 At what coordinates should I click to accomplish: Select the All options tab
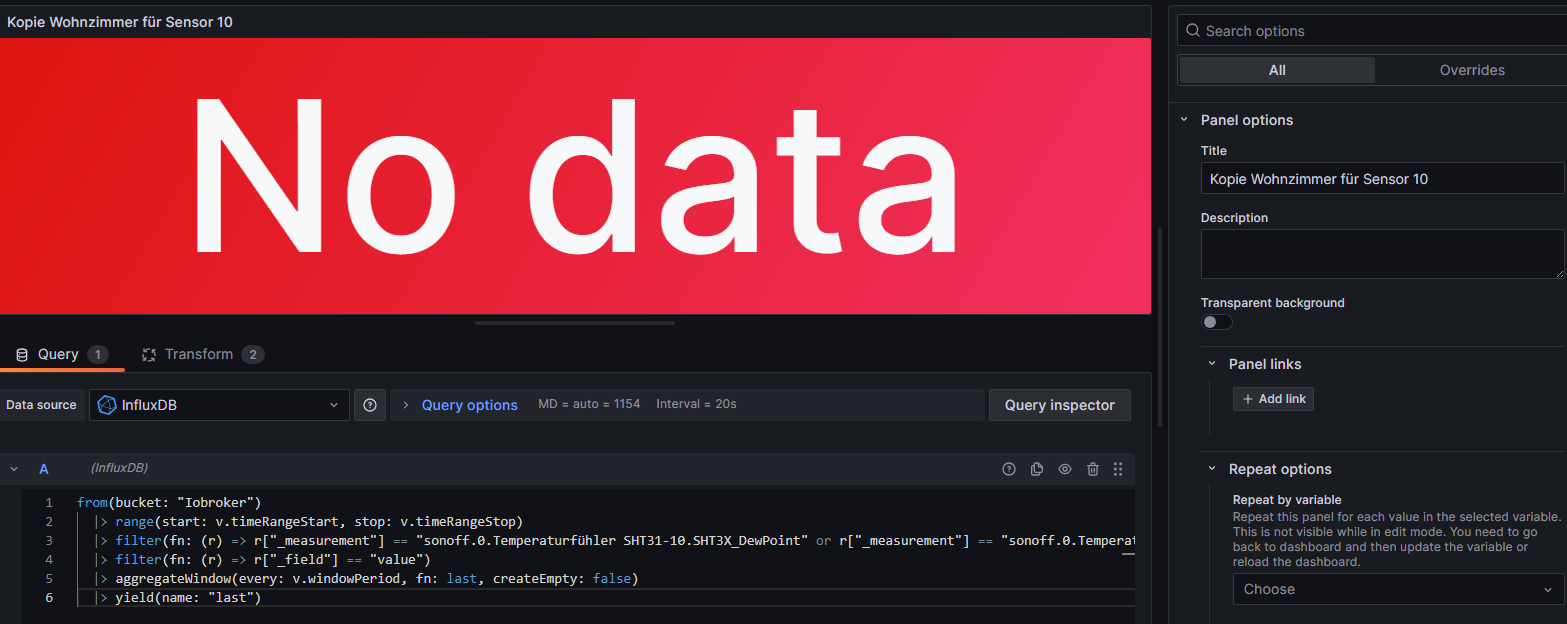pyautogui.click(x=1277, y=70)
